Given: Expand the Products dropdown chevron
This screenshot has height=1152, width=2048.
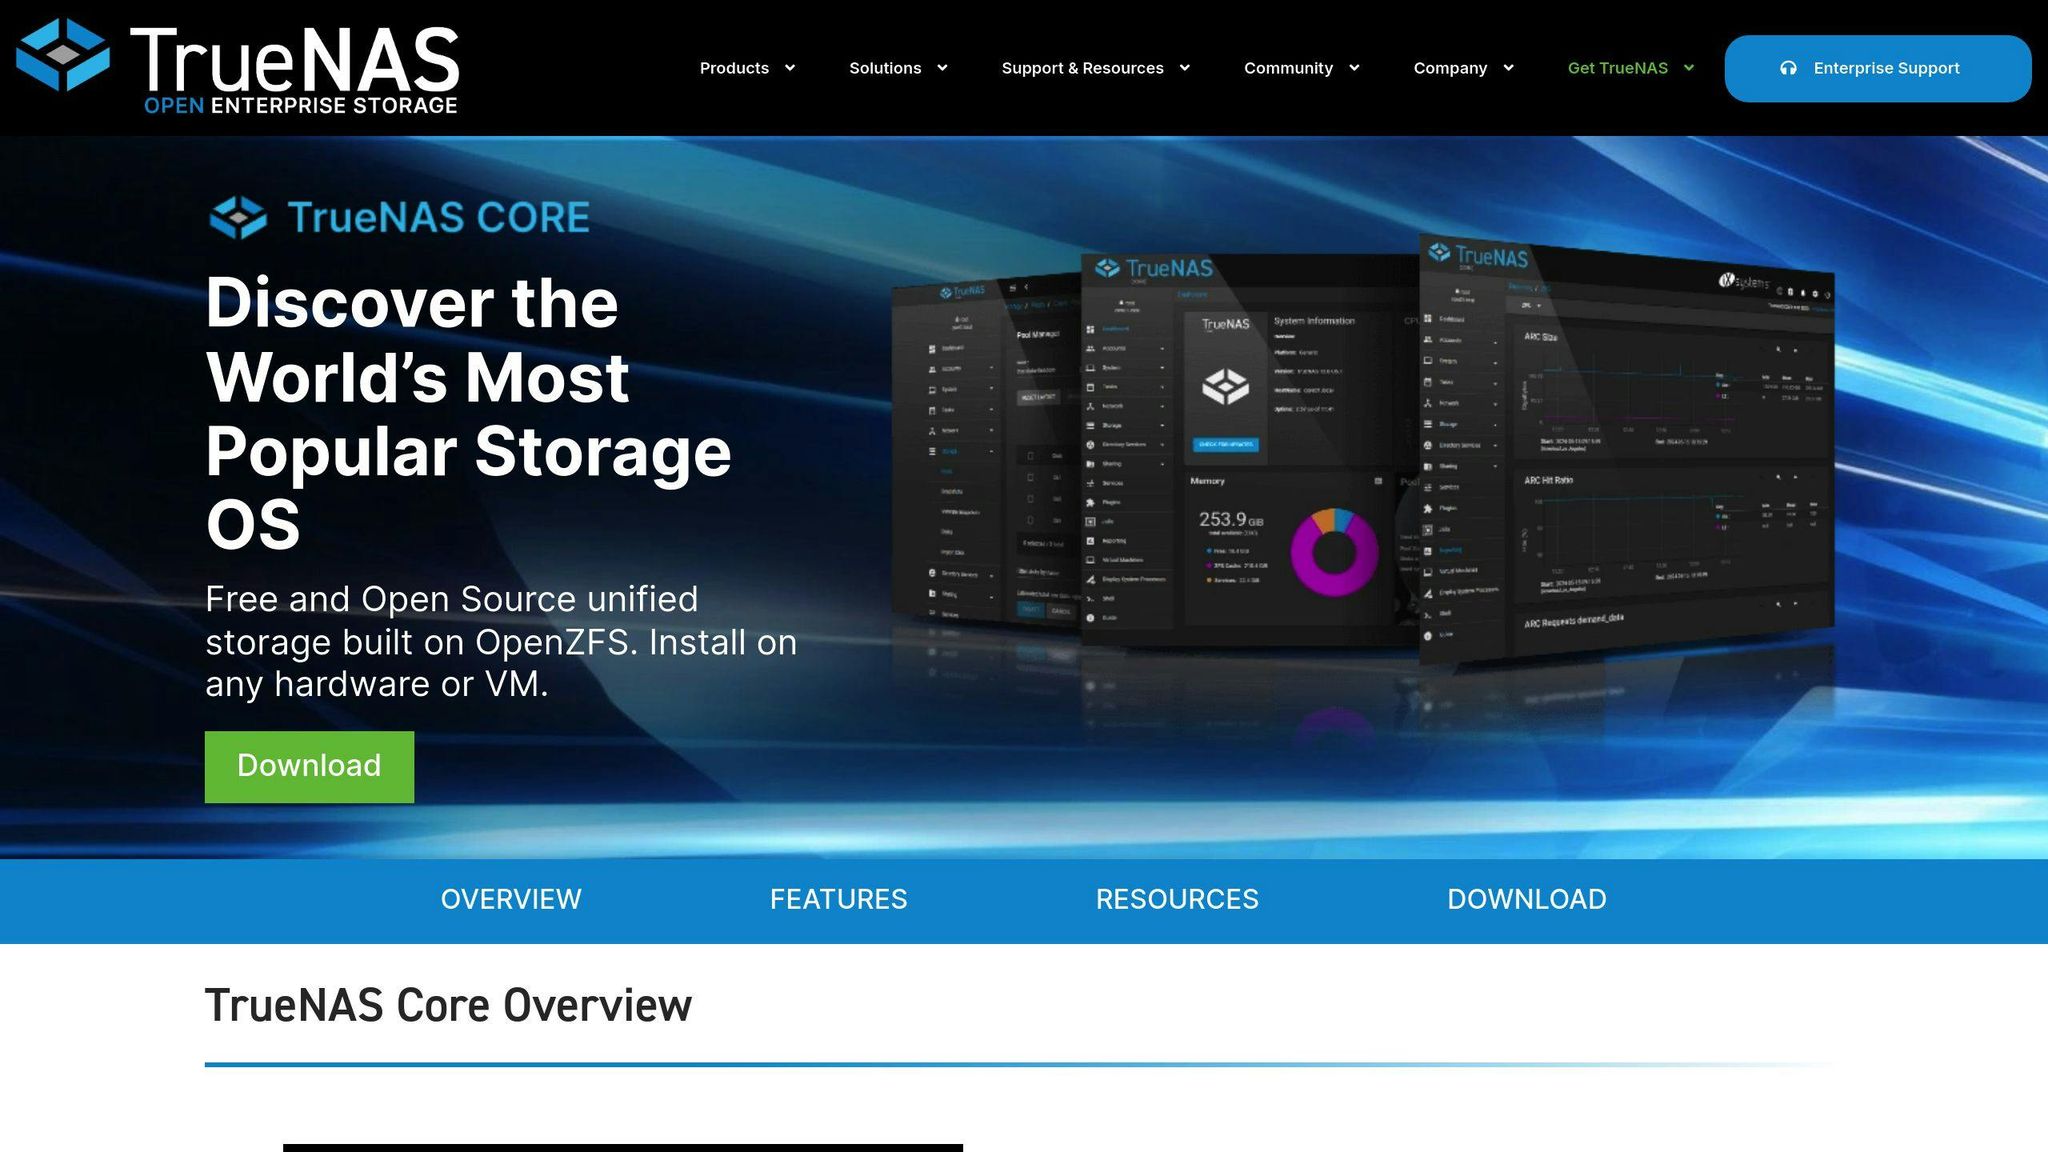Looking at the screenshot, I should point(789,68).
